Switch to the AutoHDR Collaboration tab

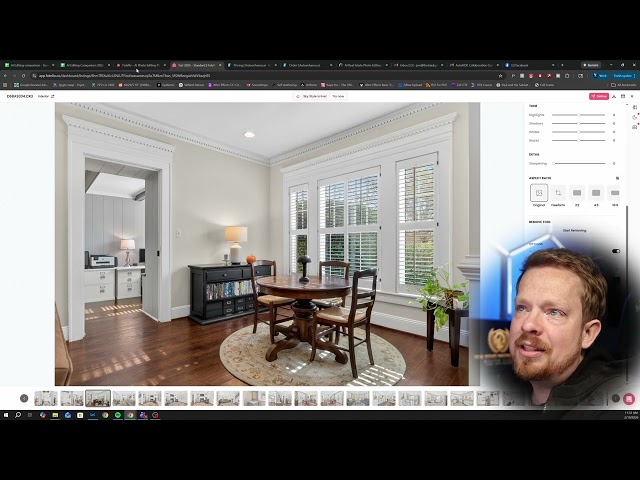point(473,65)
